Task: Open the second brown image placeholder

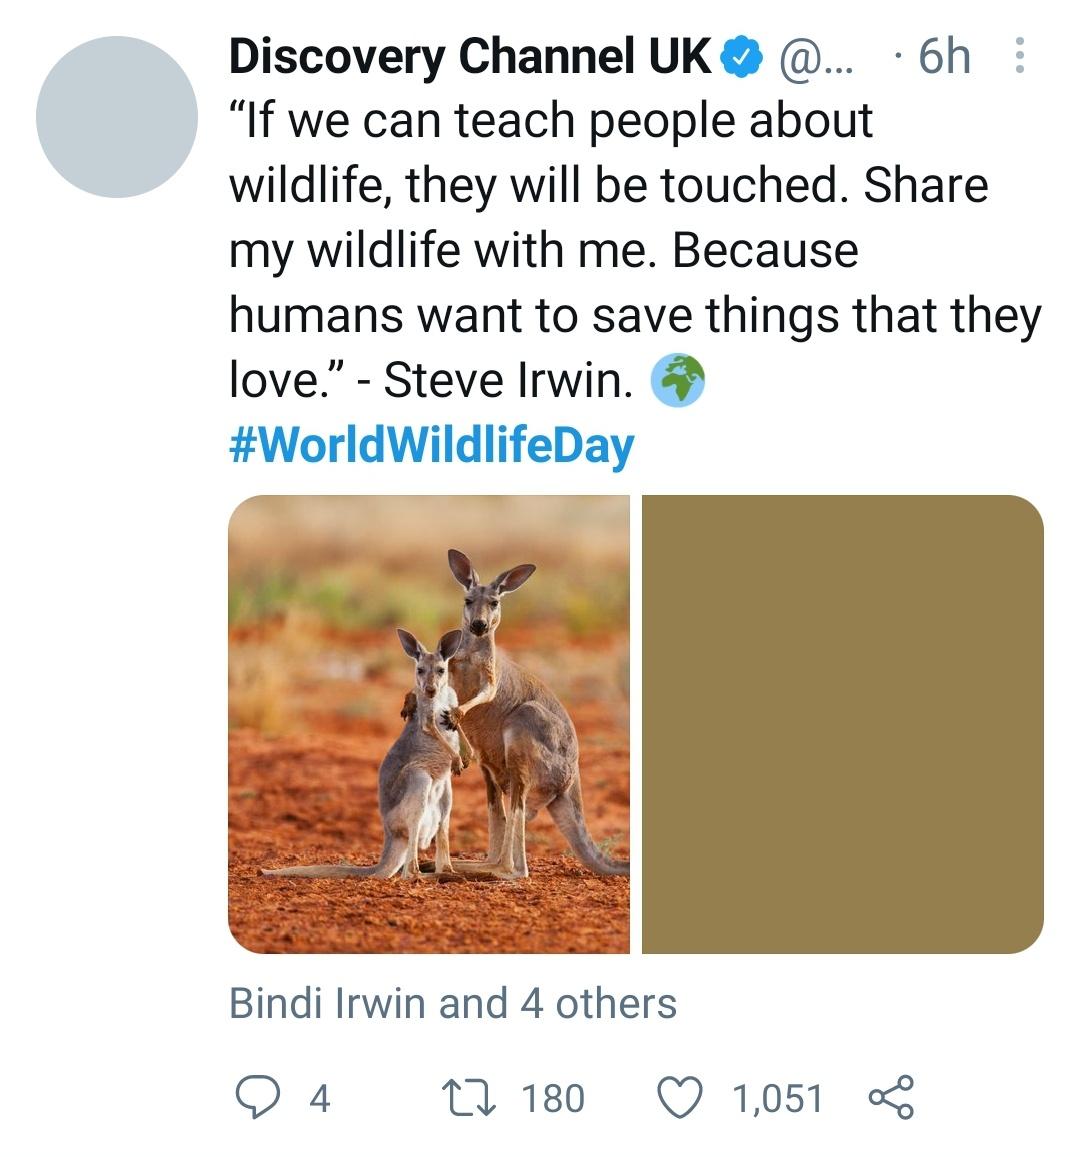Action: 842,724
